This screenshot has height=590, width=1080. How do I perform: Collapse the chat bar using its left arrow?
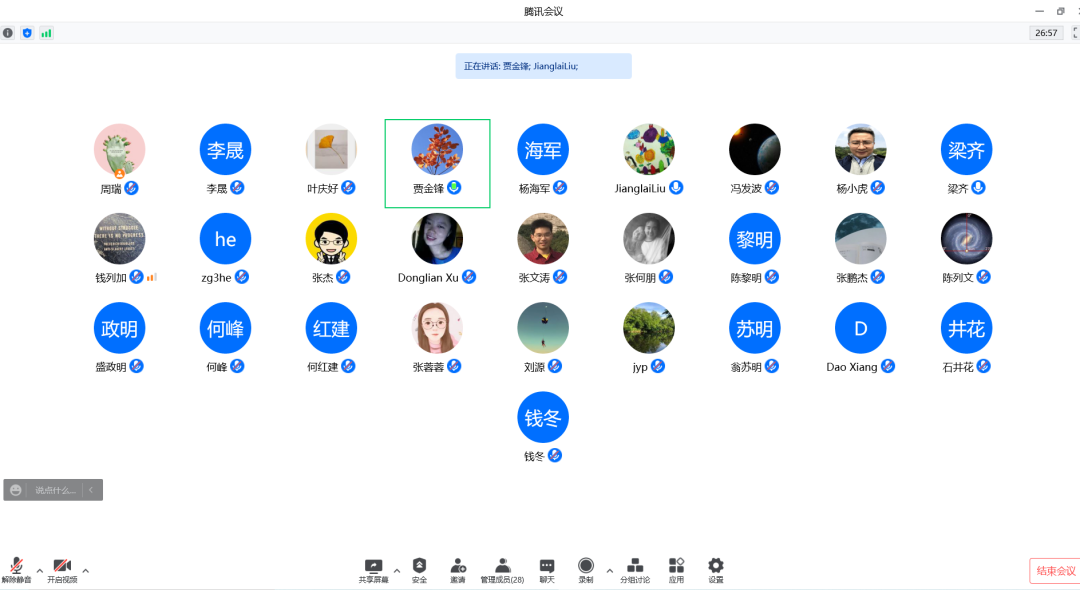coord(91,490)
